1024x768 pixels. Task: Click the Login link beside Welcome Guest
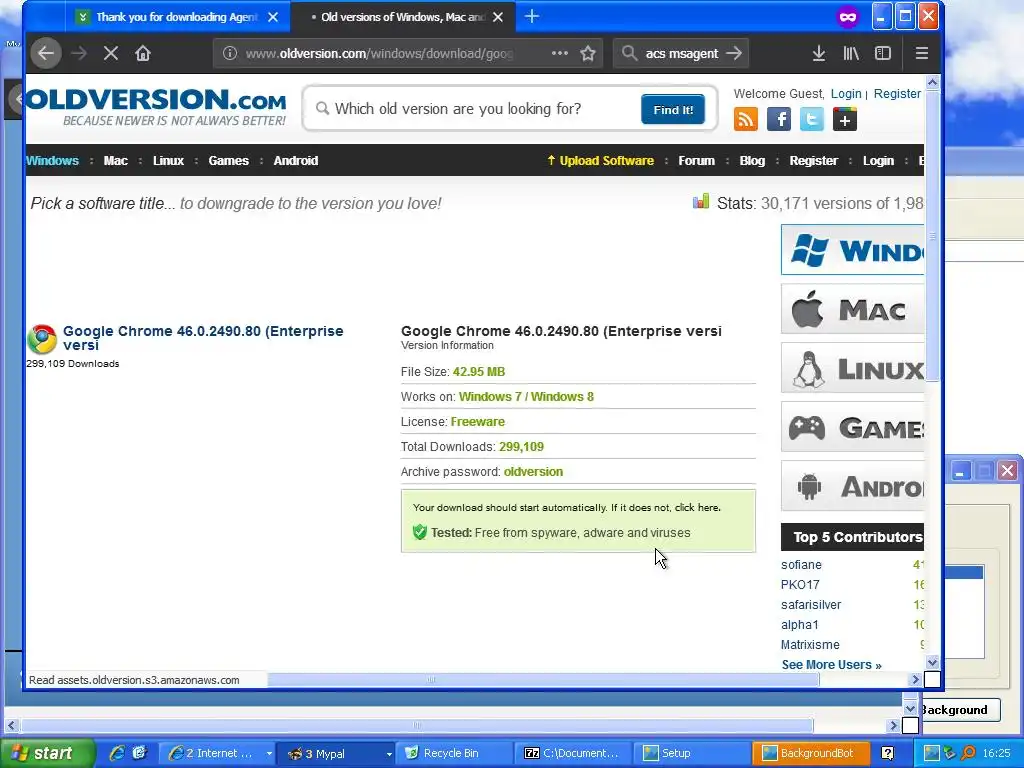pos(846,94)
